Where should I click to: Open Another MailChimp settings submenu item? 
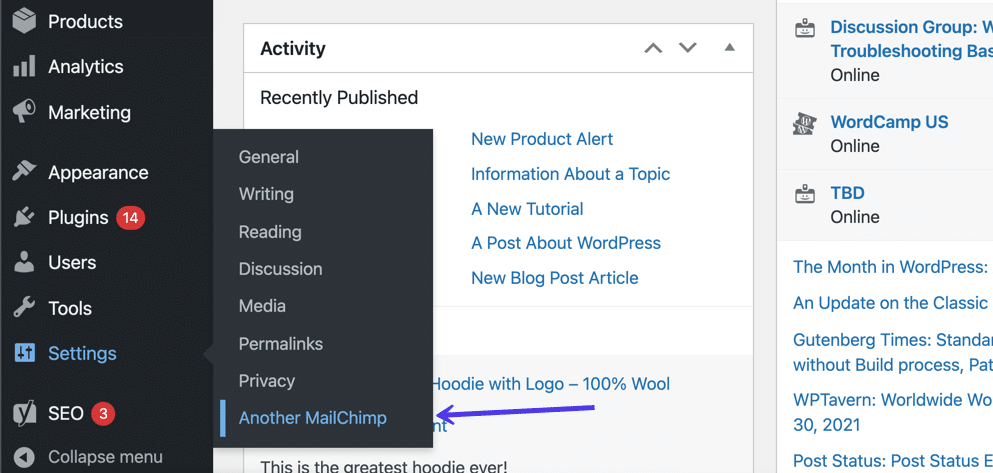(312, 418)
